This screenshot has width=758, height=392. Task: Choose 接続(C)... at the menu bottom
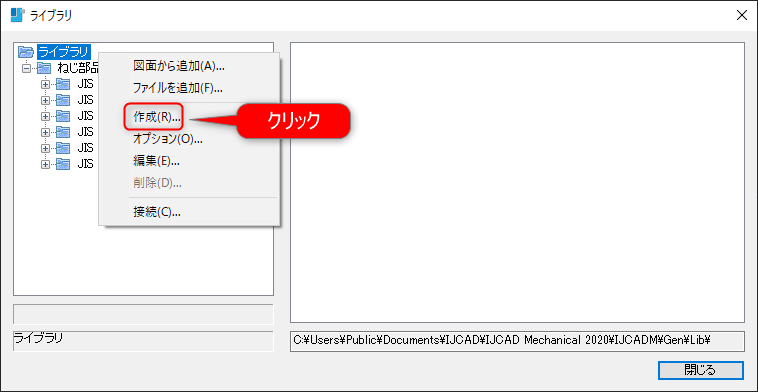click(x=157, y=212)
